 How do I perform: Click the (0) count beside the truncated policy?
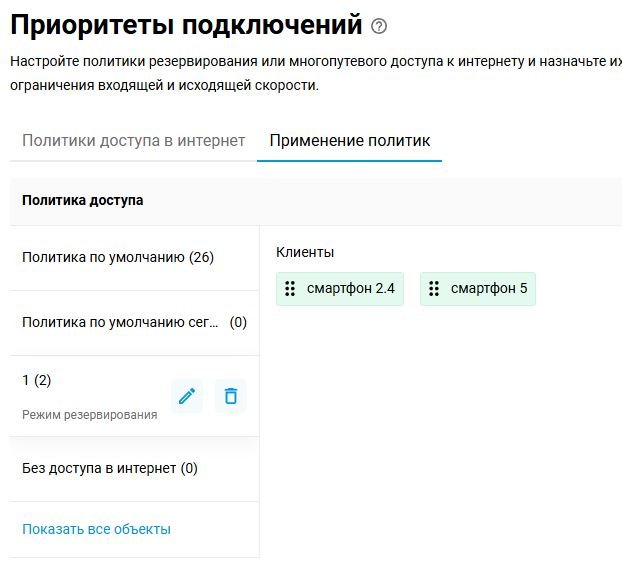click(x=238, y=322)
